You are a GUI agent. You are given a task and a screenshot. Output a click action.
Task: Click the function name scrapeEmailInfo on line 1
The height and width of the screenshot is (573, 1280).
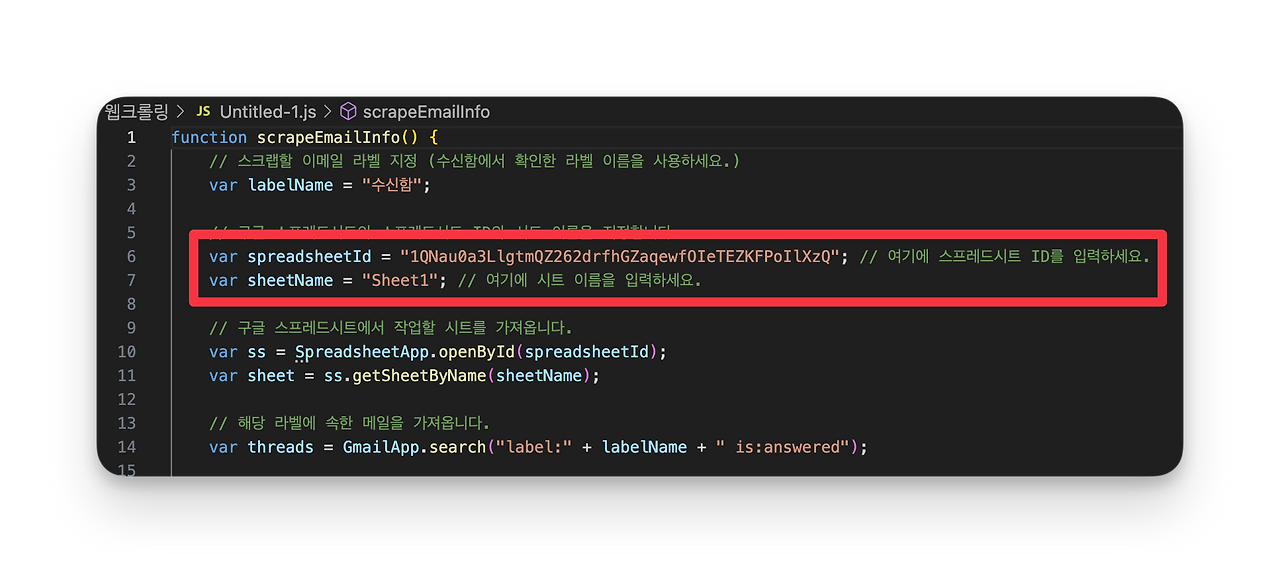[x=328, y=137]
